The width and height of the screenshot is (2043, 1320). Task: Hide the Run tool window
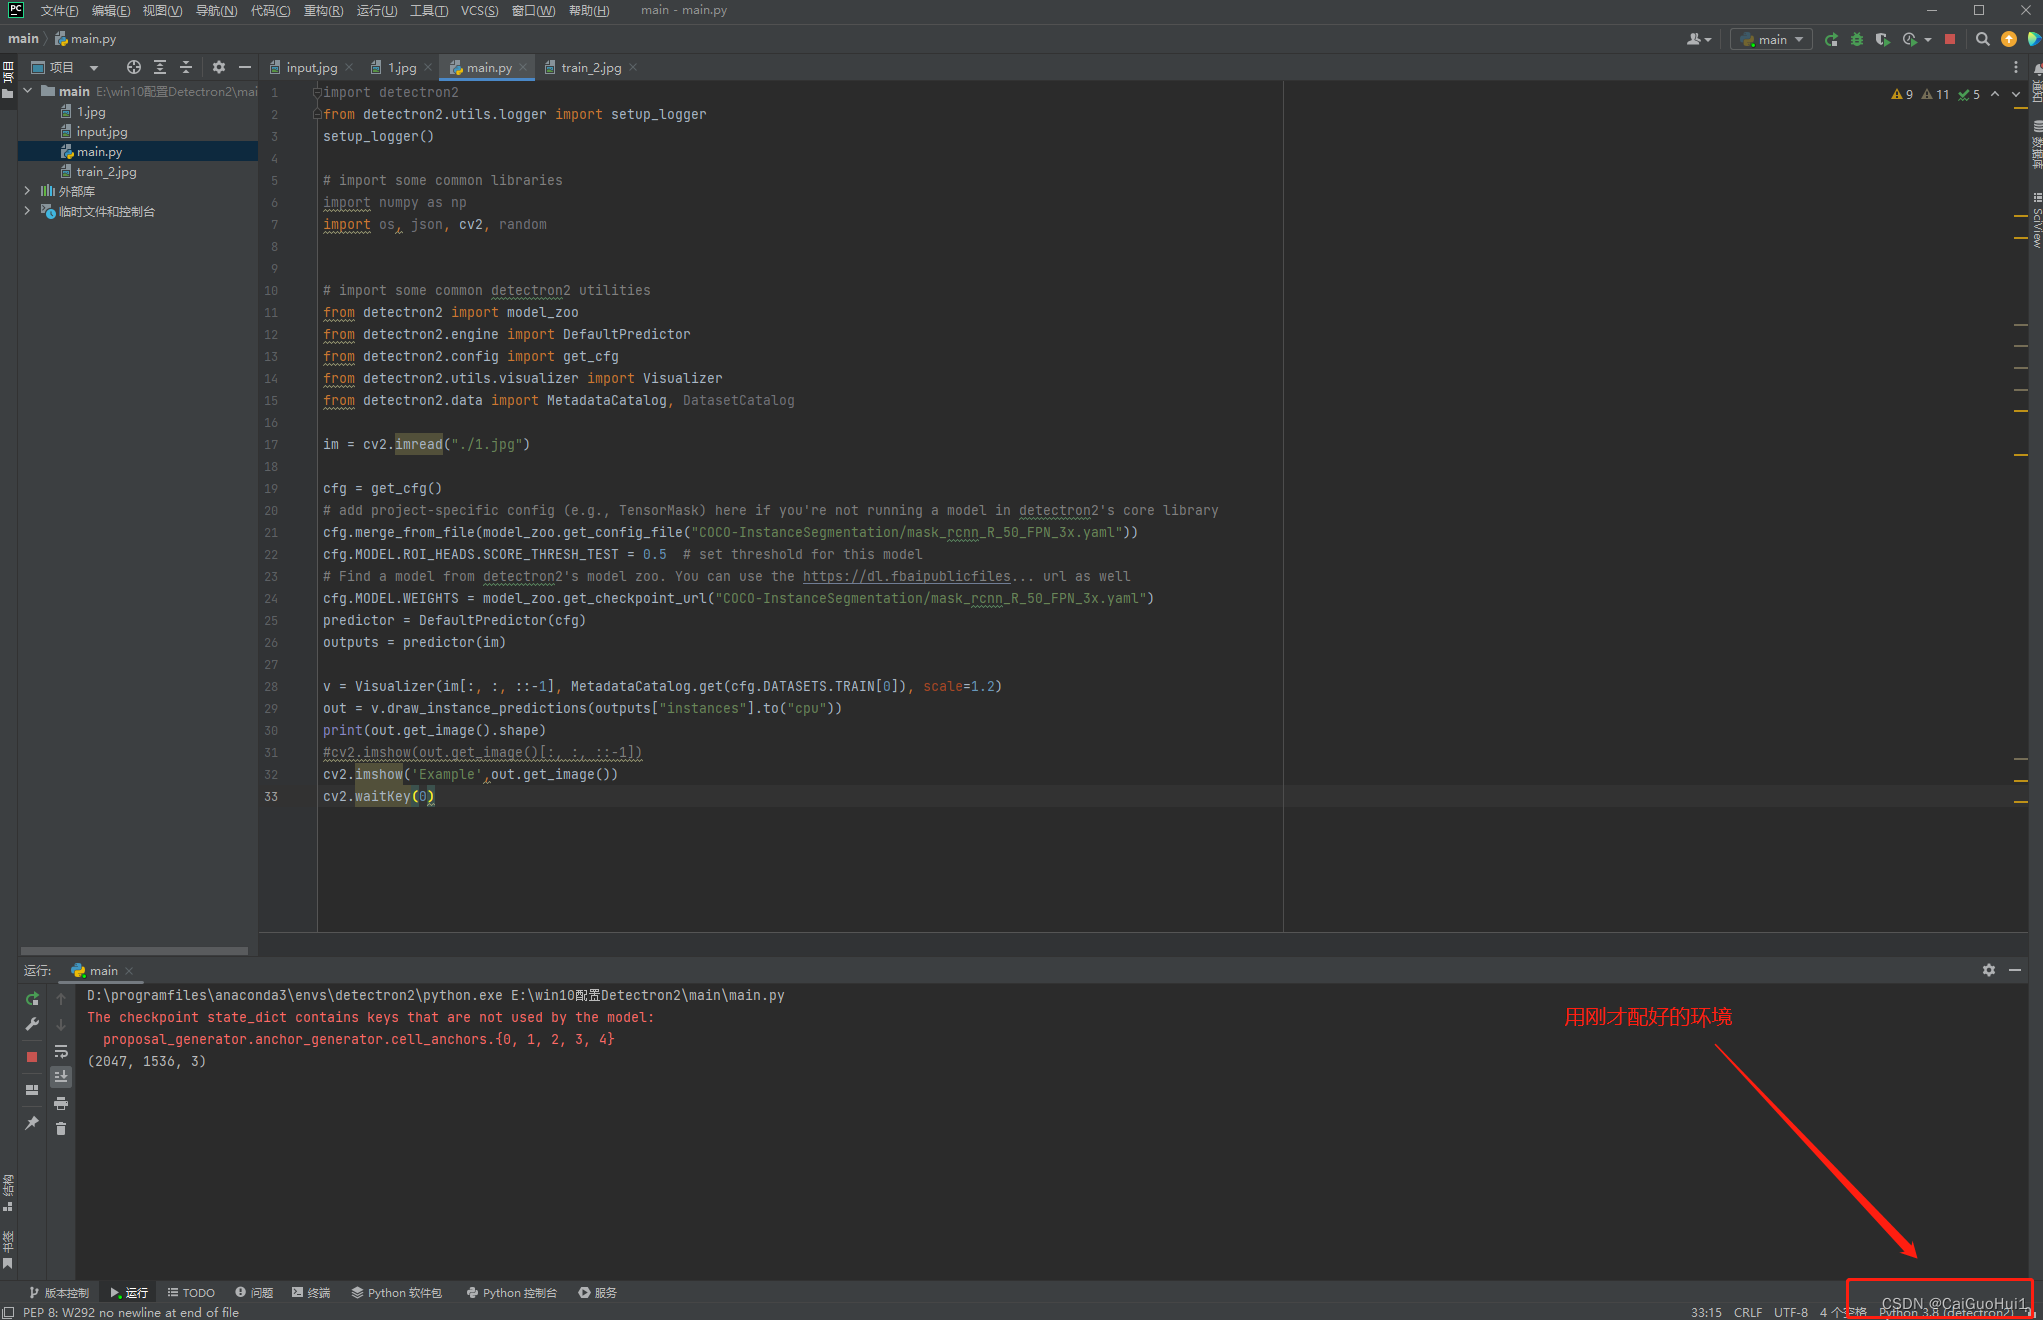[x=2015, y=970]
